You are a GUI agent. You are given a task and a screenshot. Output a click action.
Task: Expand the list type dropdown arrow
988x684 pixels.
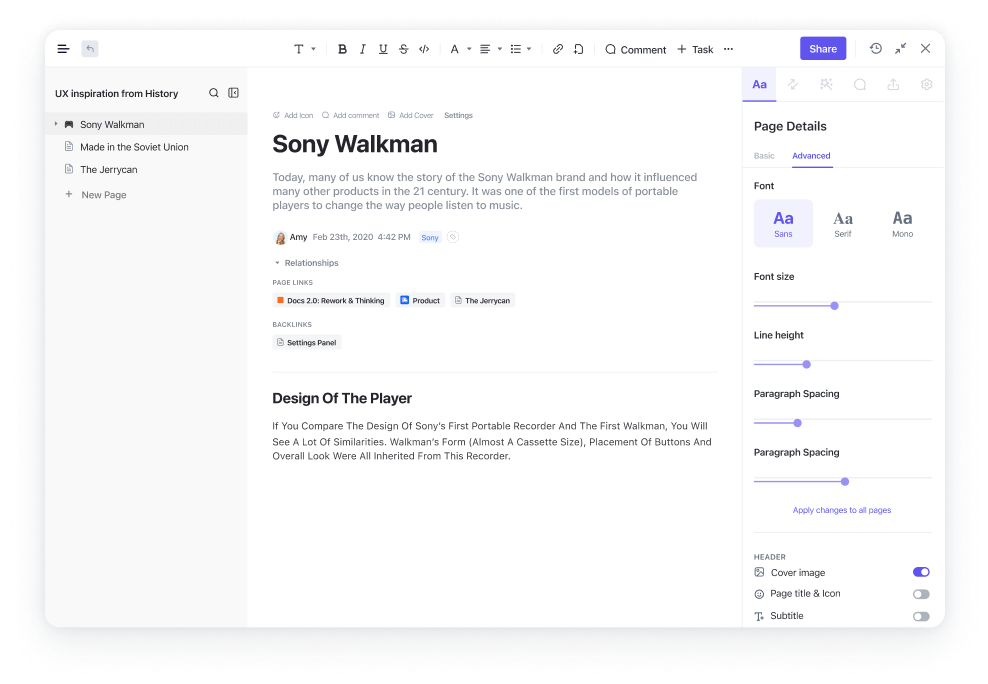(529, 49)
